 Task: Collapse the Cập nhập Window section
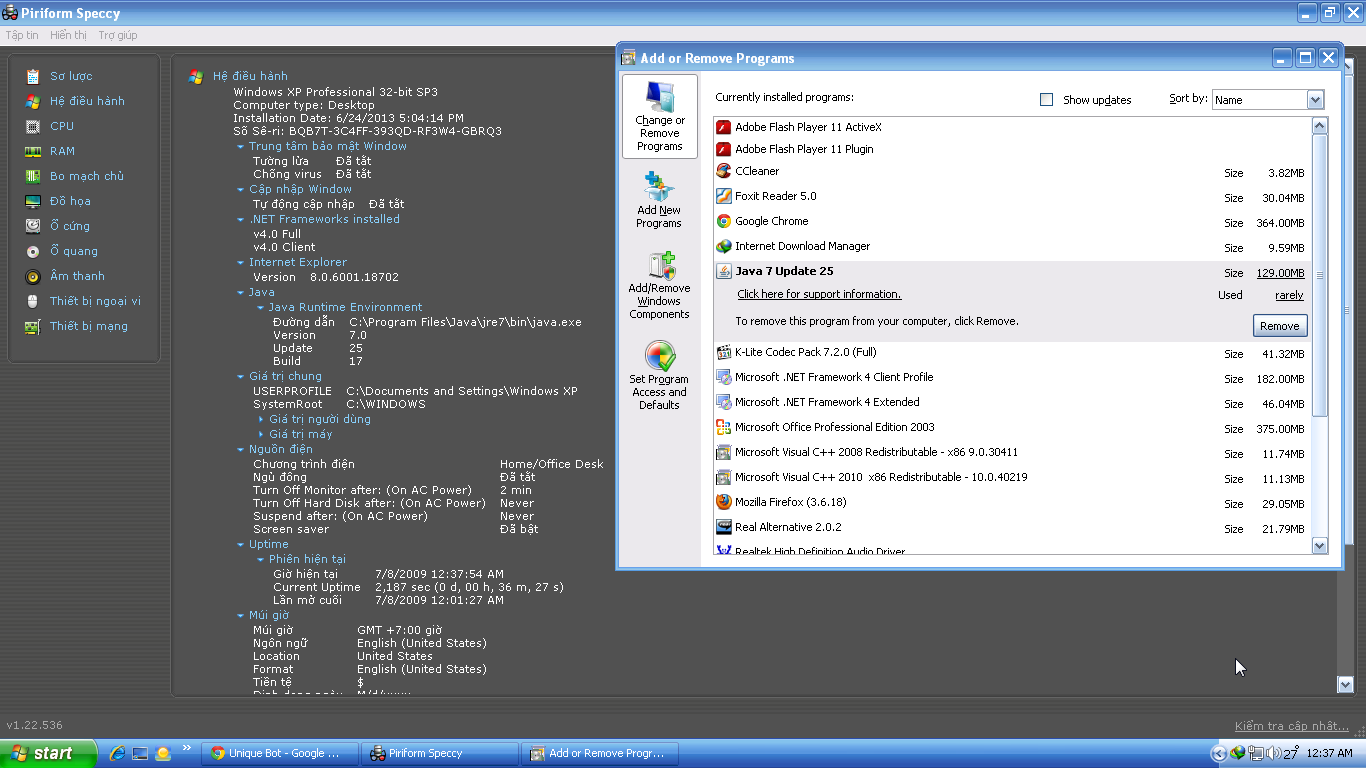[x=240, y=190]
